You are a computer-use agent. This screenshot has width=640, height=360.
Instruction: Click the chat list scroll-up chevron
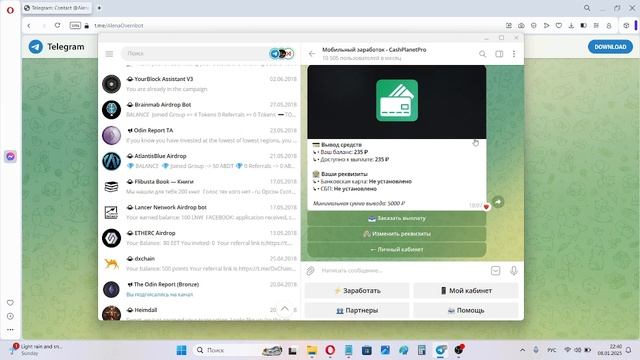[x=285, y=309]
